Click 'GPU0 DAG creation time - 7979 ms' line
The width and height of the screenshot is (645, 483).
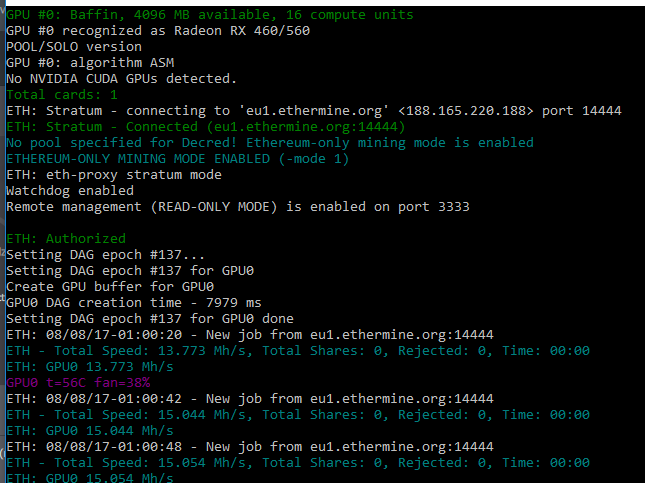pyautogui.click(x=134, y=304)
